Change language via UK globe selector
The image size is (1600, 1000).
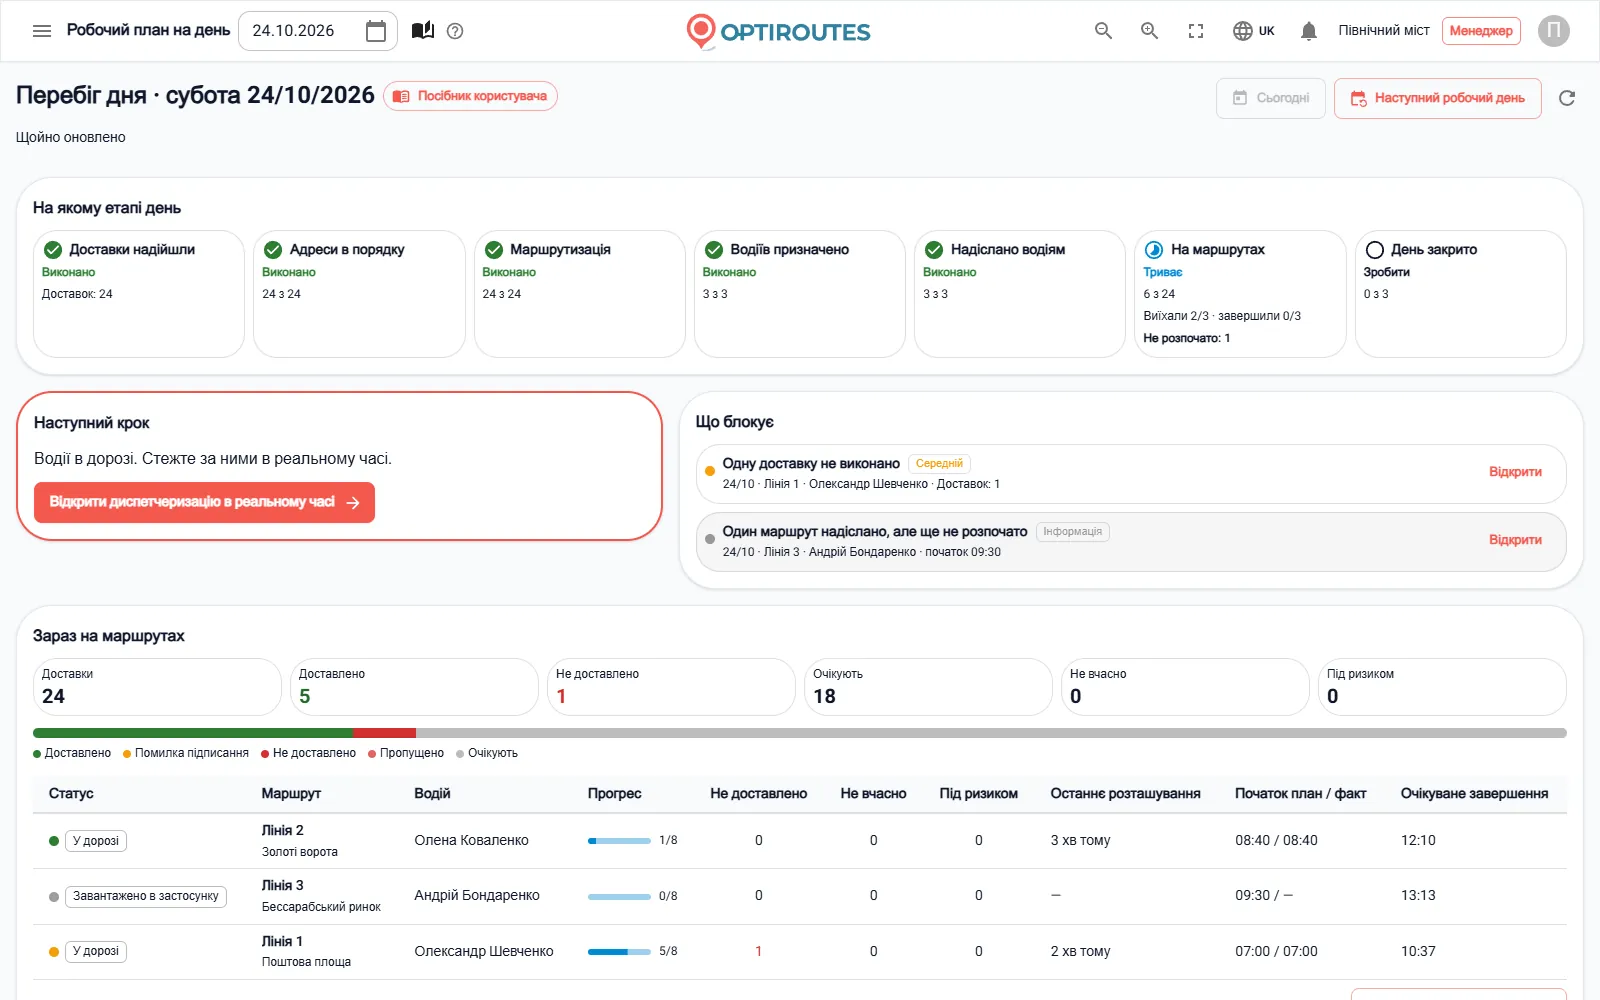click(x=1254, y=31)
